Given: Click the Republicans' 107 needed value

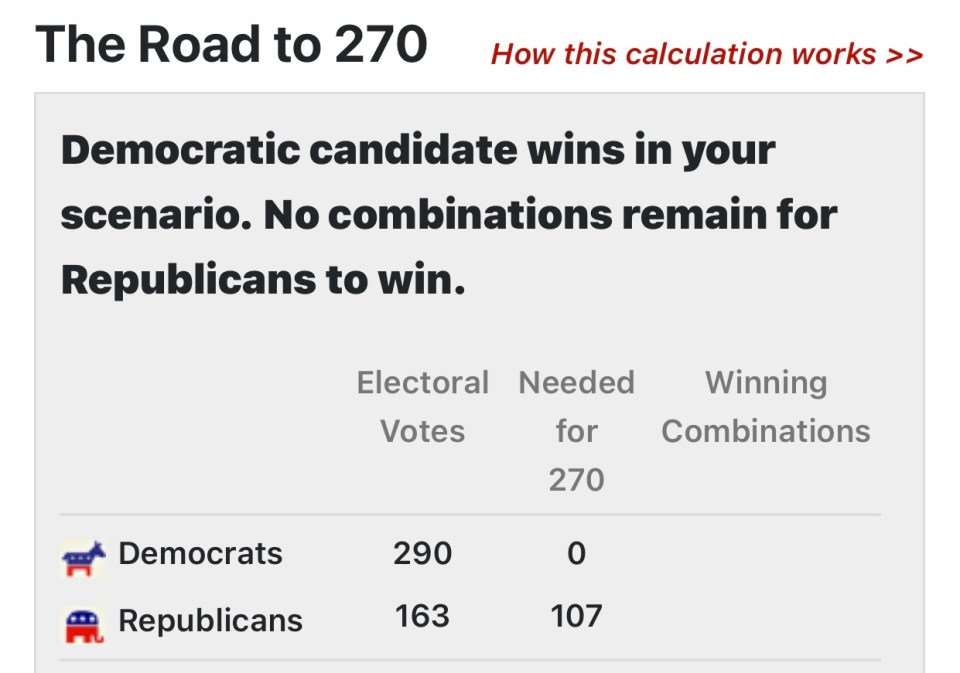Looking at the screenshot, I should click(576, 616).
